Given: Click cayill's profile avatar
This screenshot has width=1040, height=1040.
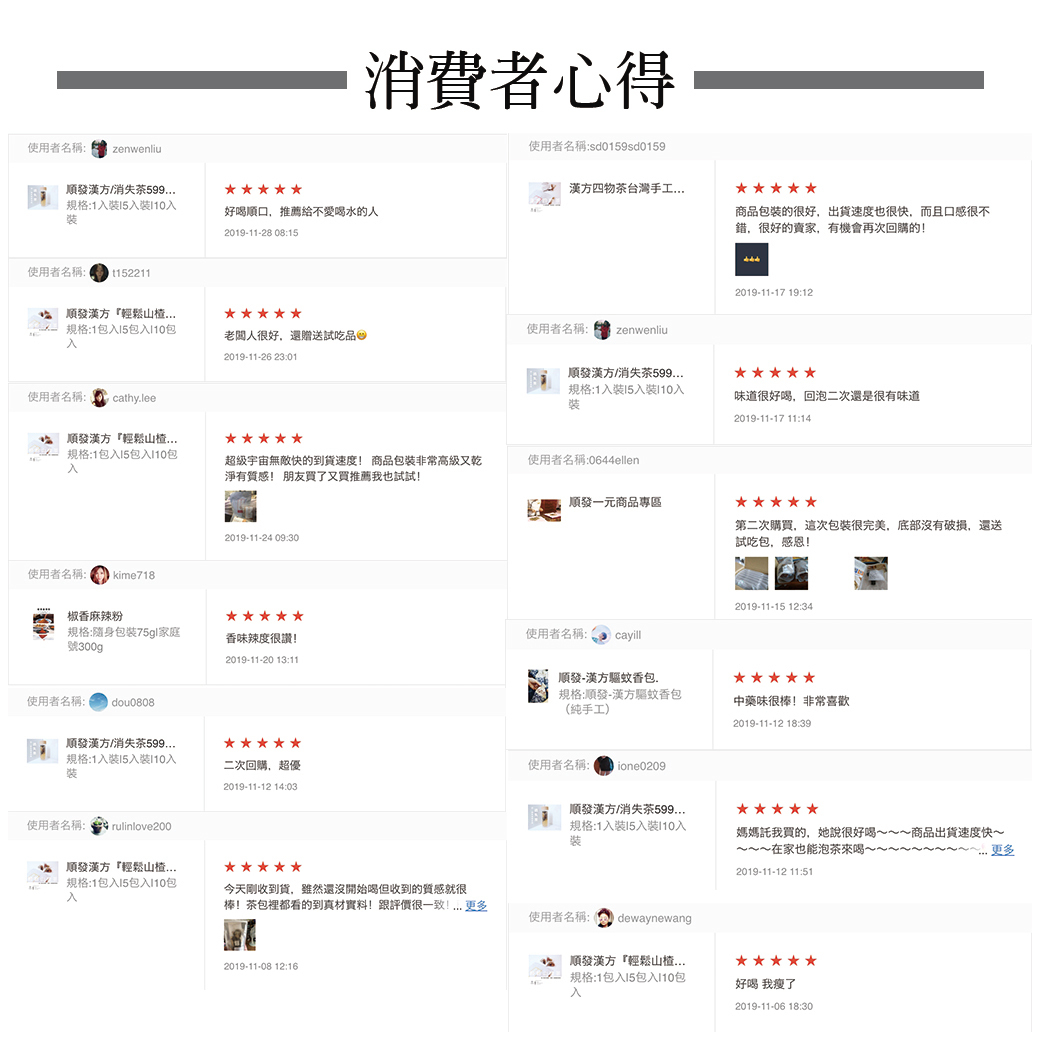Looking at the screenshot, I should click(x=601, y=635).
